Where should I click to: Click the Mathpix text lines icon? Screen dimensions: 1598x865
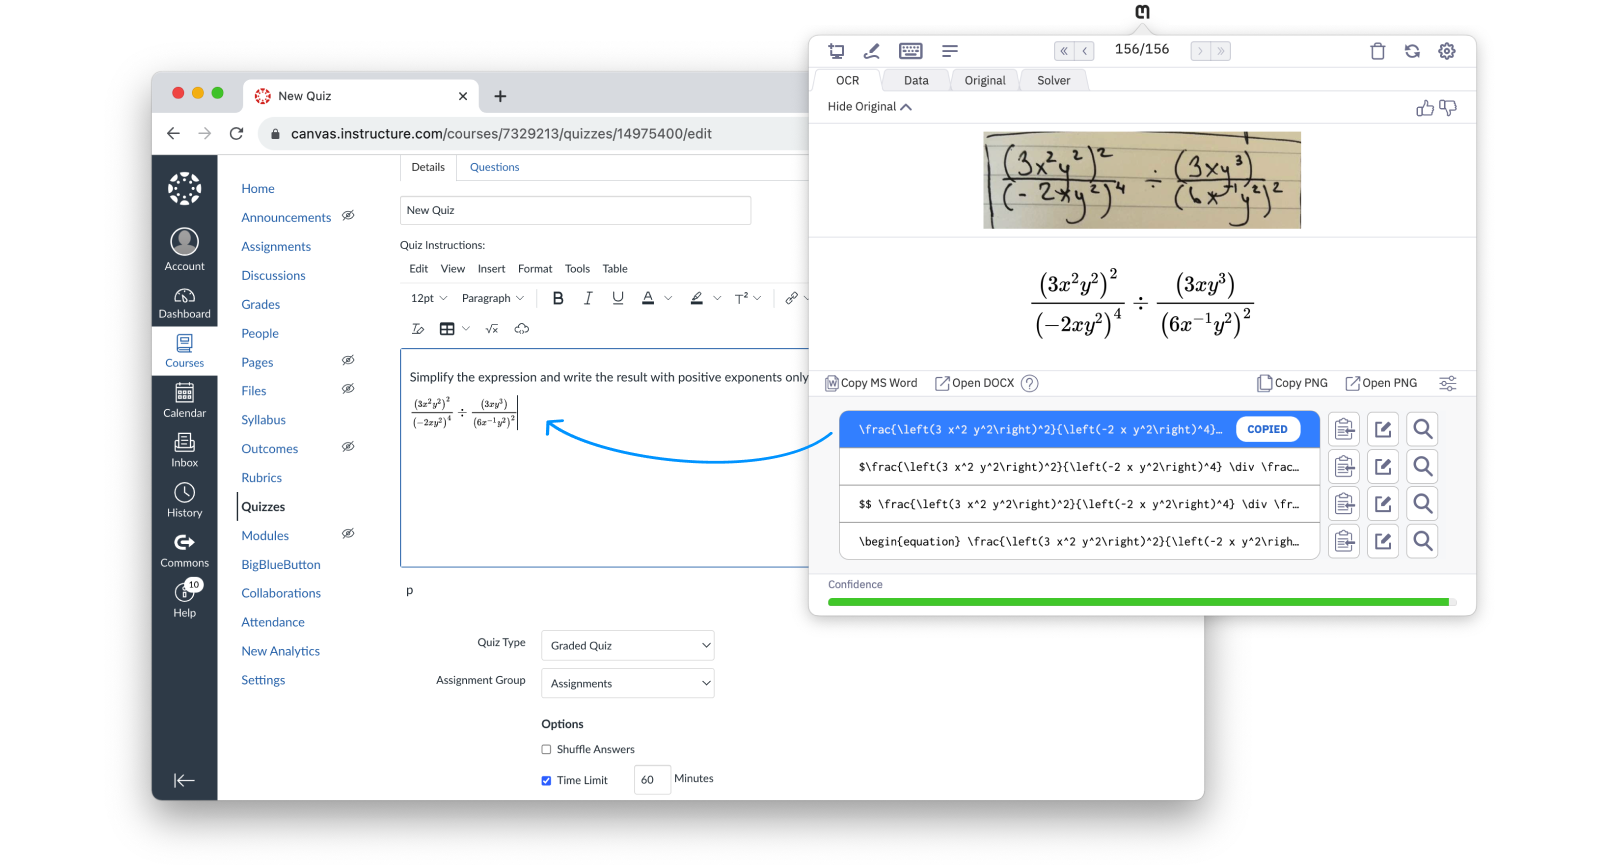950,51
